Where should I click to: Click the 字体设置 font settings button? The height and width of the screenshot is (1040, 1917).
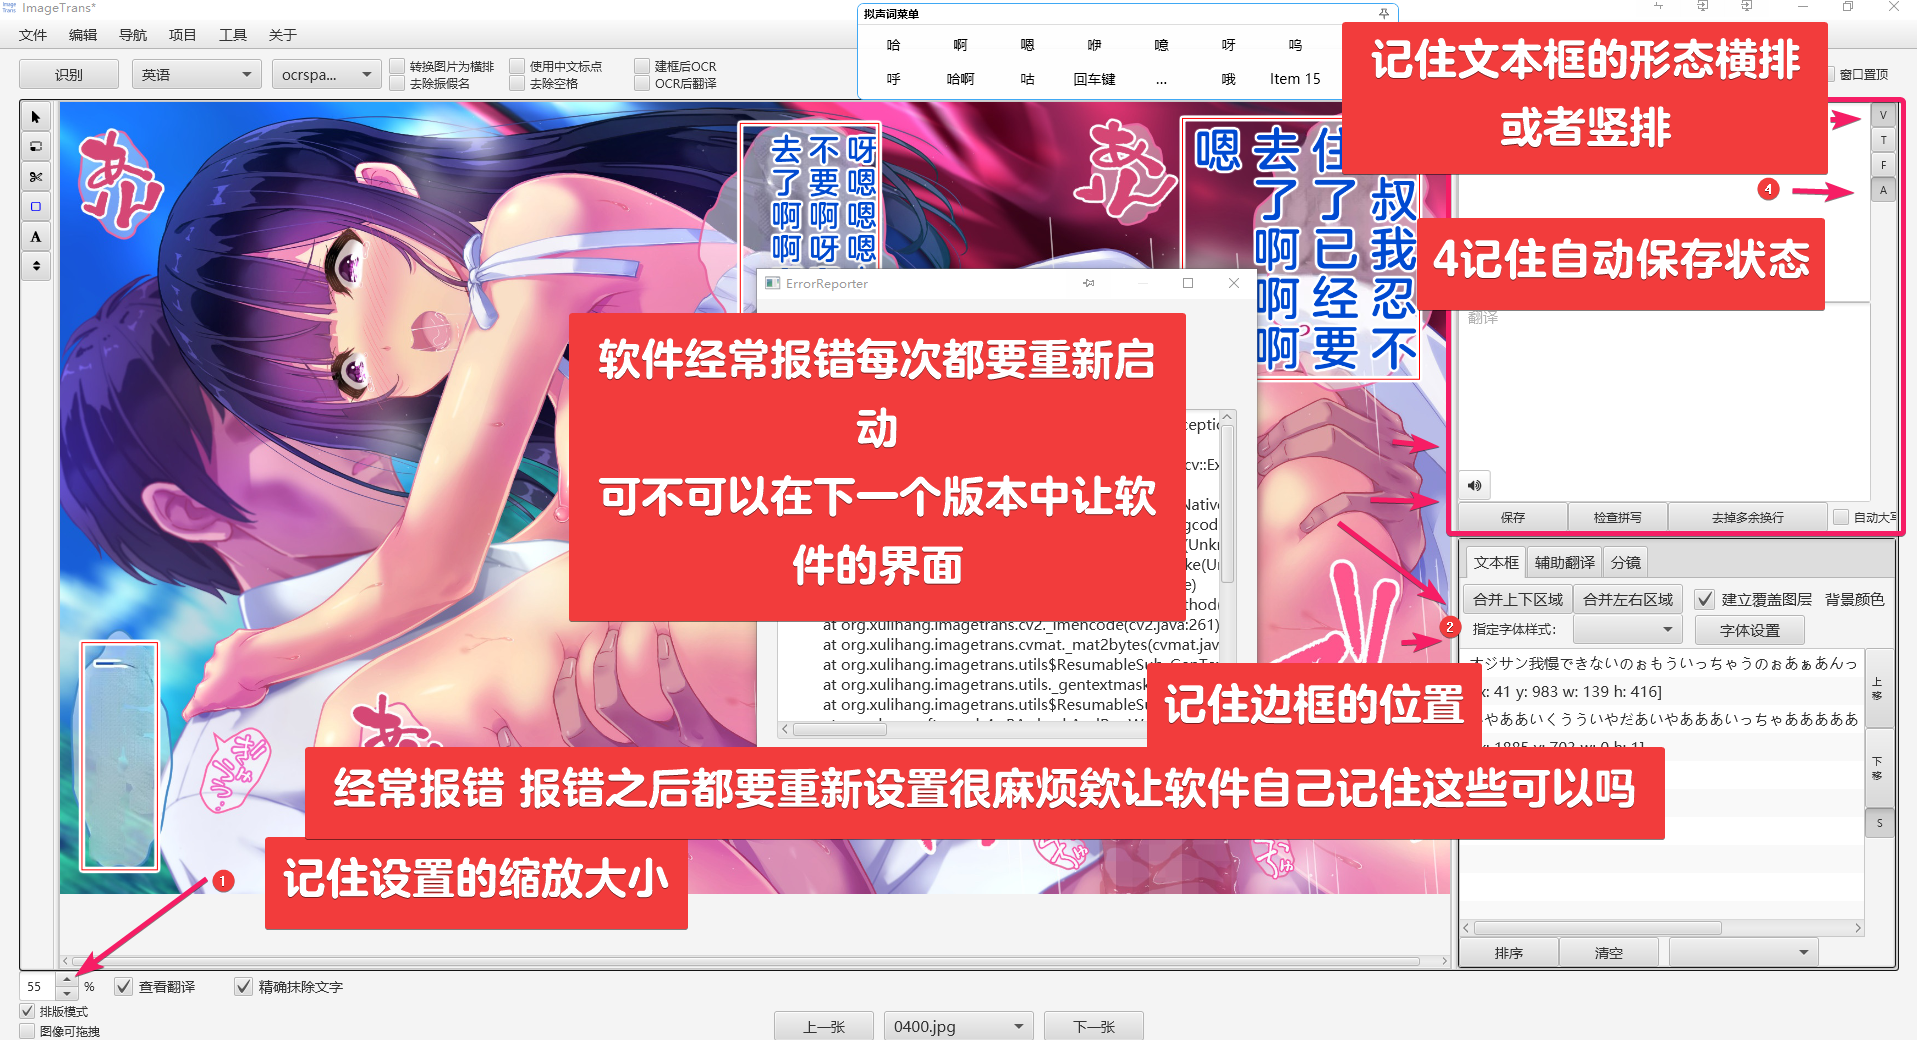1750,630
